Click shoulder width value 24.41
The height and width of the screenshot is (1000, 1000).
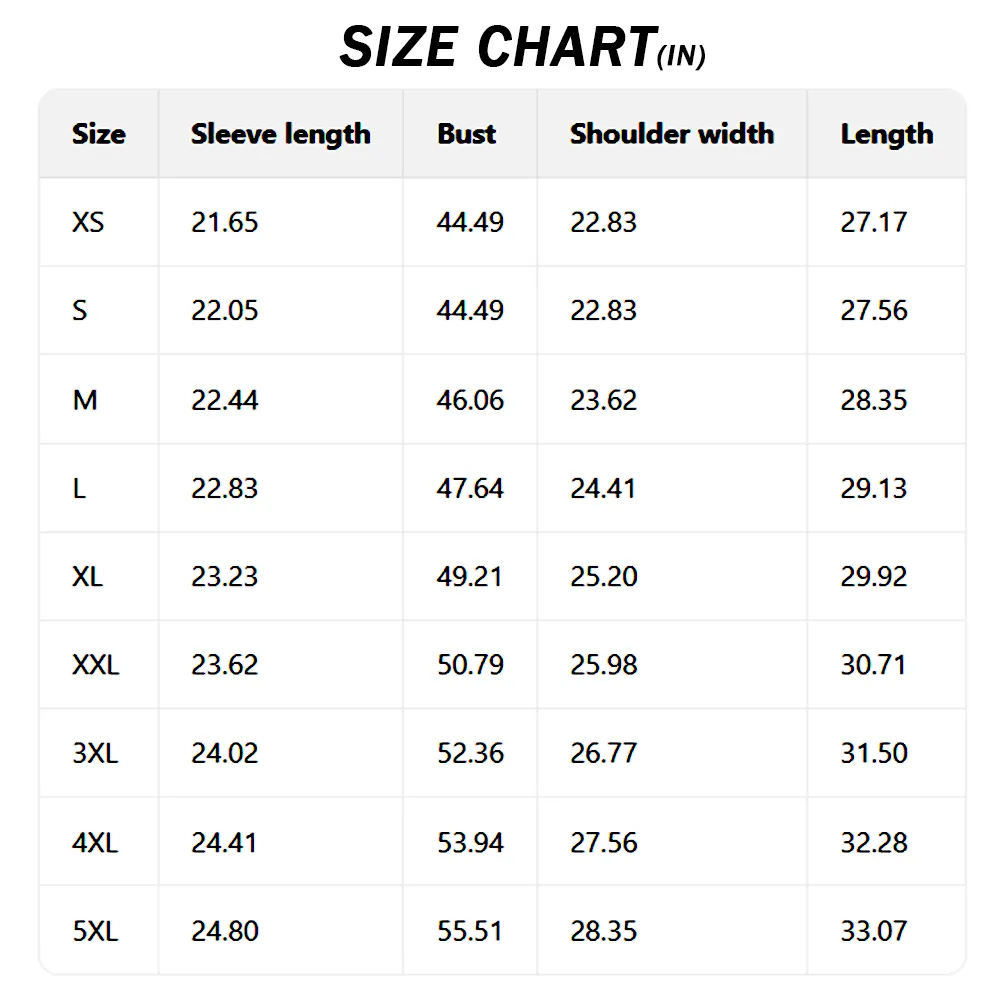tap(603, 489)
